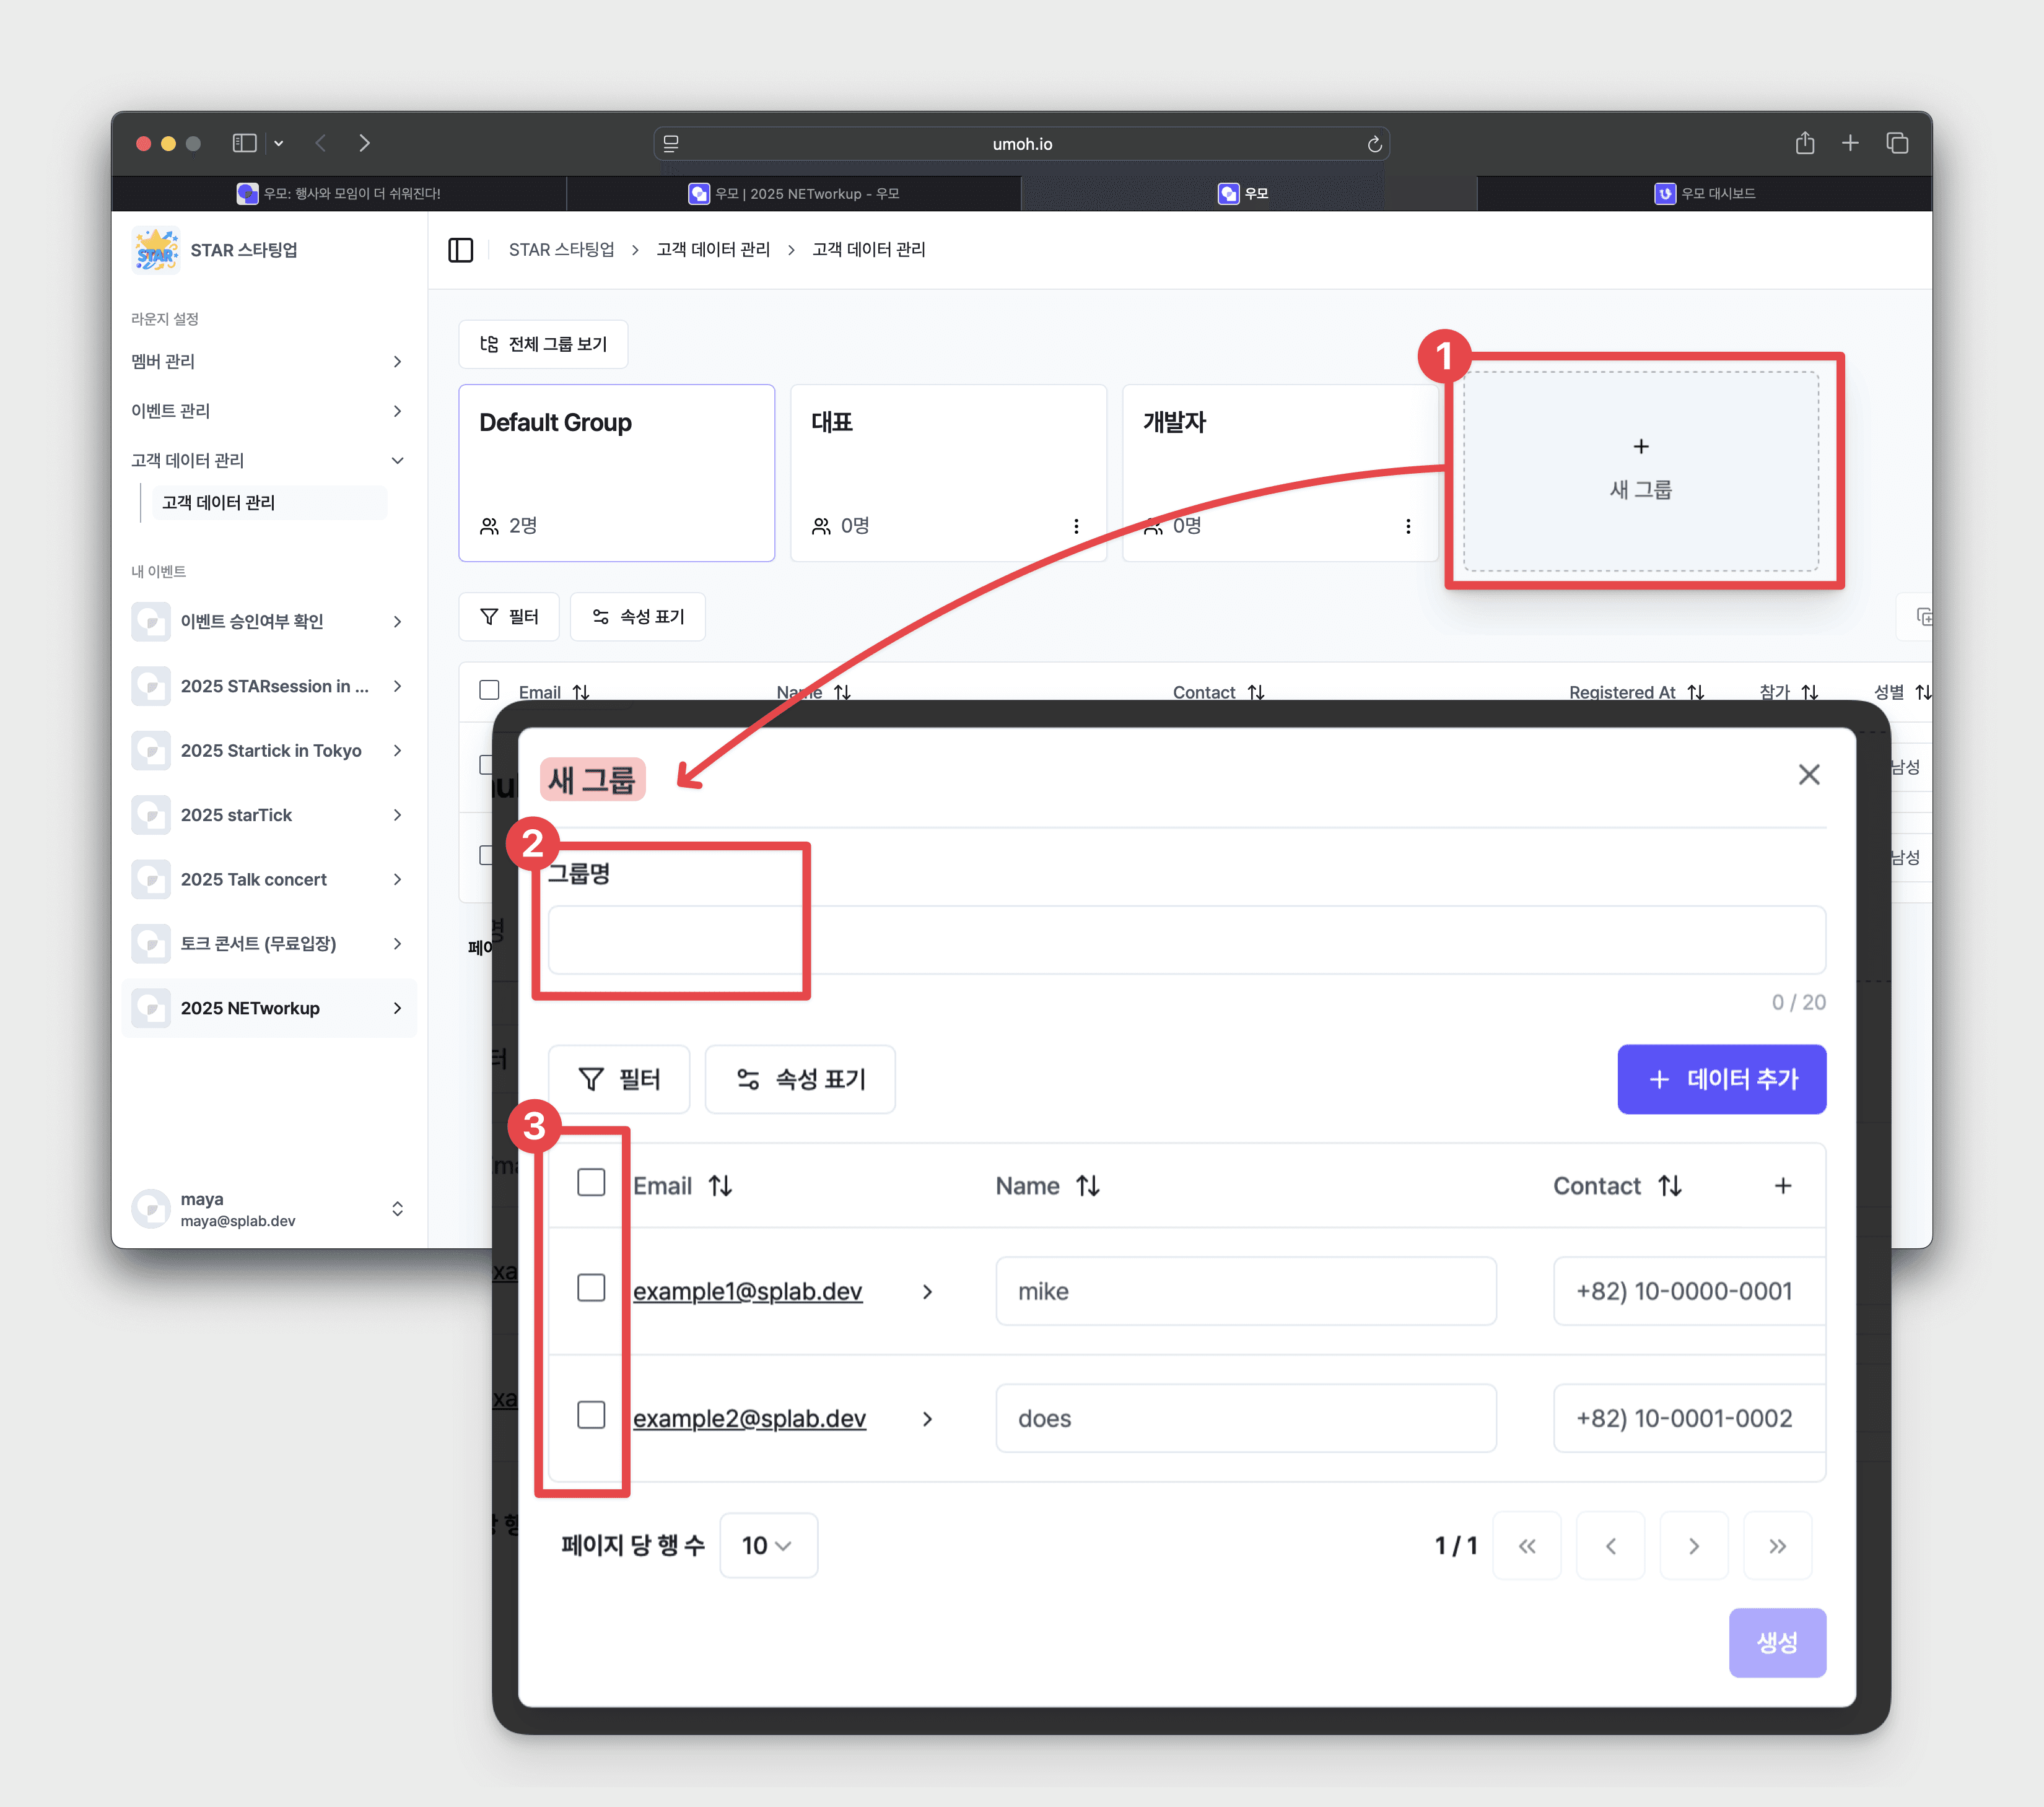Check the select-all checkbox in dialog table
This screenshot has width=2044, height=1807.
591,1183
